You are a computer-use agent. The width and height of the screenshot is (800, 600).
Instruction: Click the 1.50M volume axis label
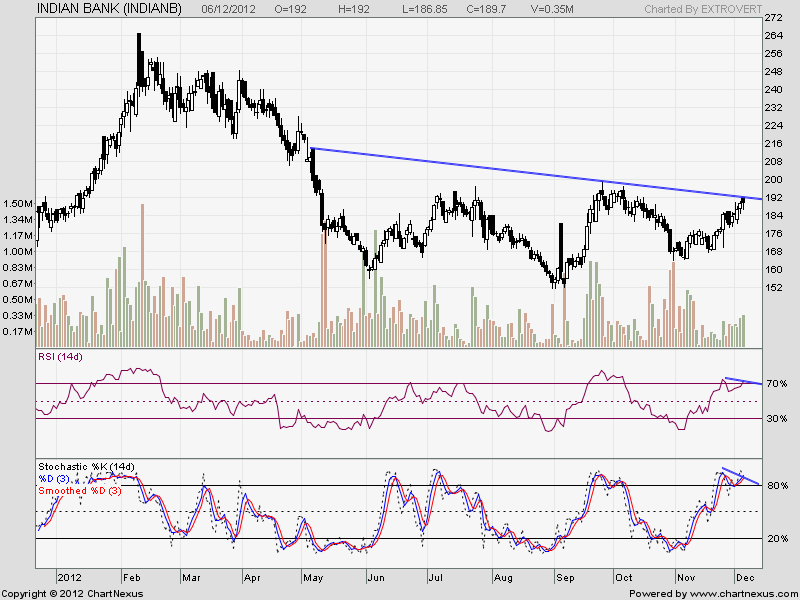point(17,204)
